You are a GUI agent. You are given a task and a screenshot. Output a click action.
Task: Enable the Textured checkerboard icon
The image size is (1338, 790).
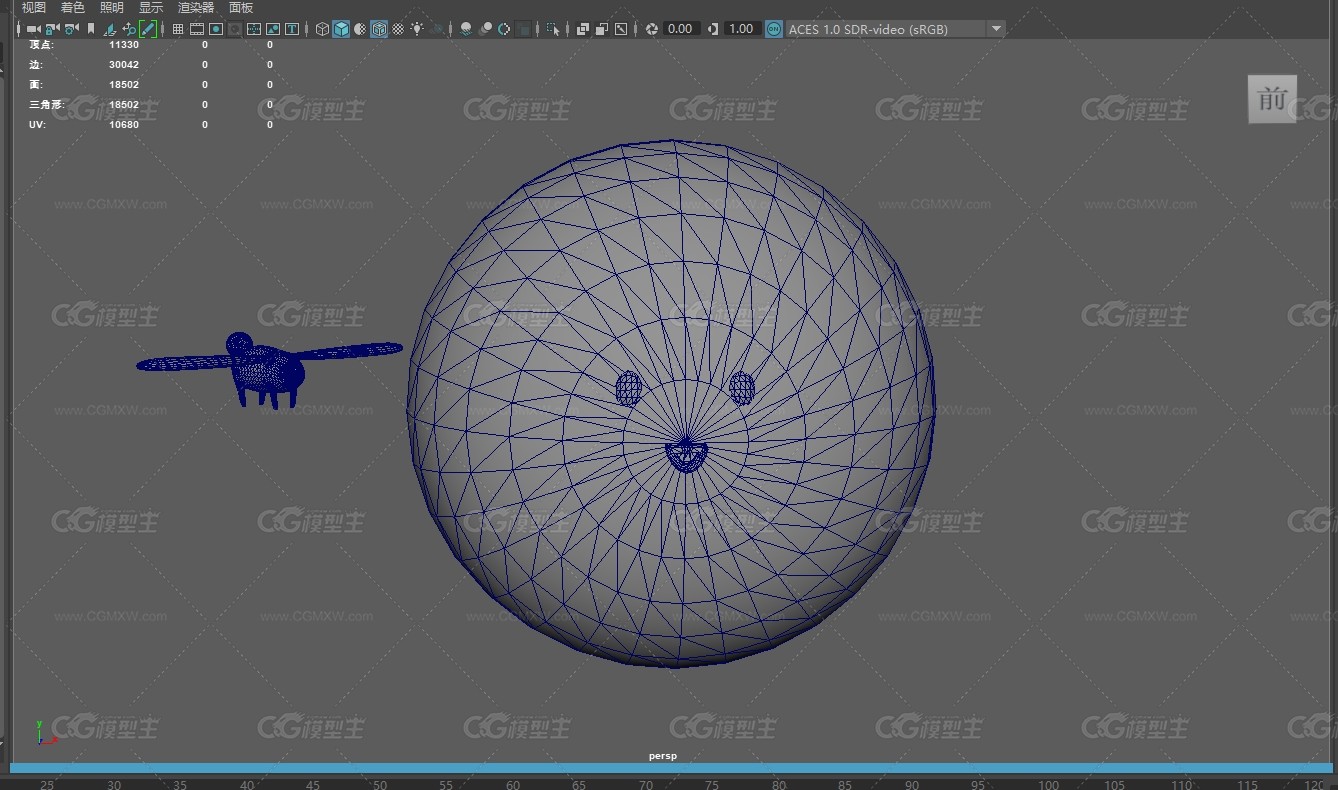pos(398,29)
